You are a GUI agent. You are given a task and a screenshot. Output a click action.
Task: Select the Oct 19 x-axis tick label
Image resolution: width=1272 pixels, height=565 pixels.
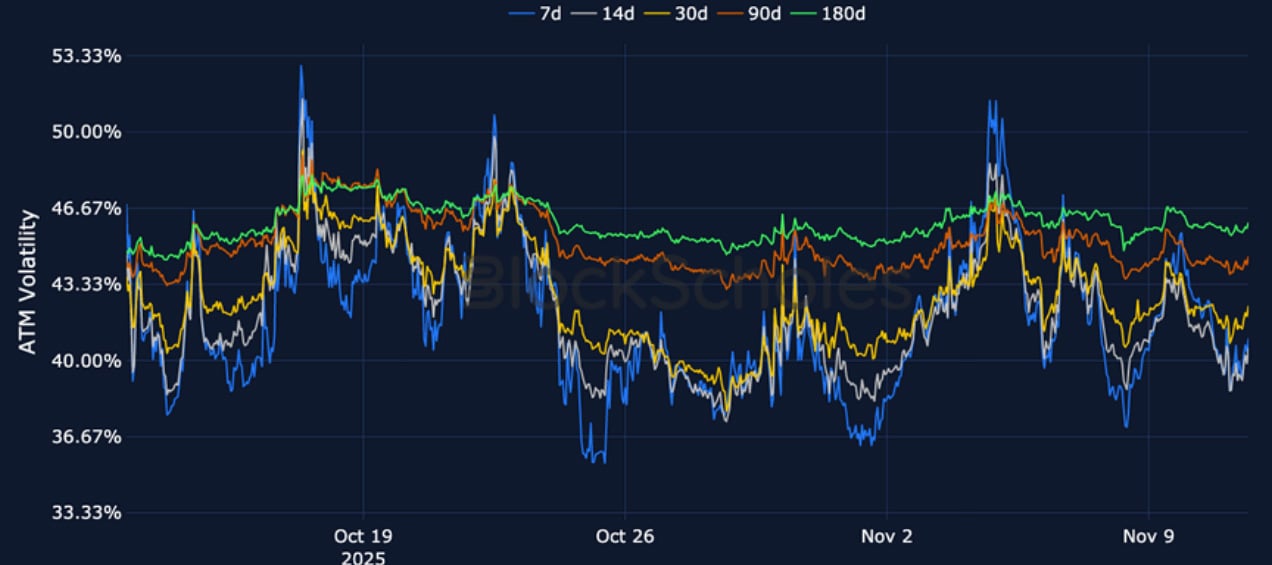click(363, 537)
